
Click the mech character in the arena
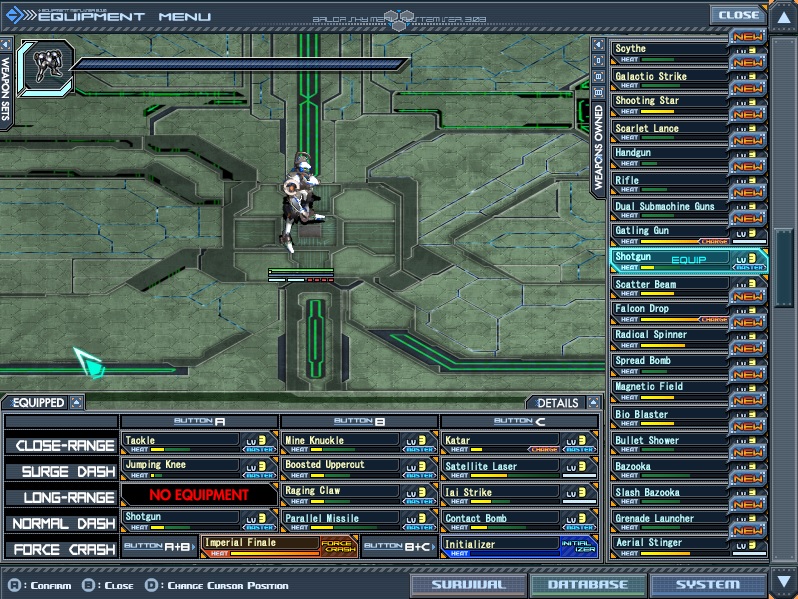pos(300,204)
